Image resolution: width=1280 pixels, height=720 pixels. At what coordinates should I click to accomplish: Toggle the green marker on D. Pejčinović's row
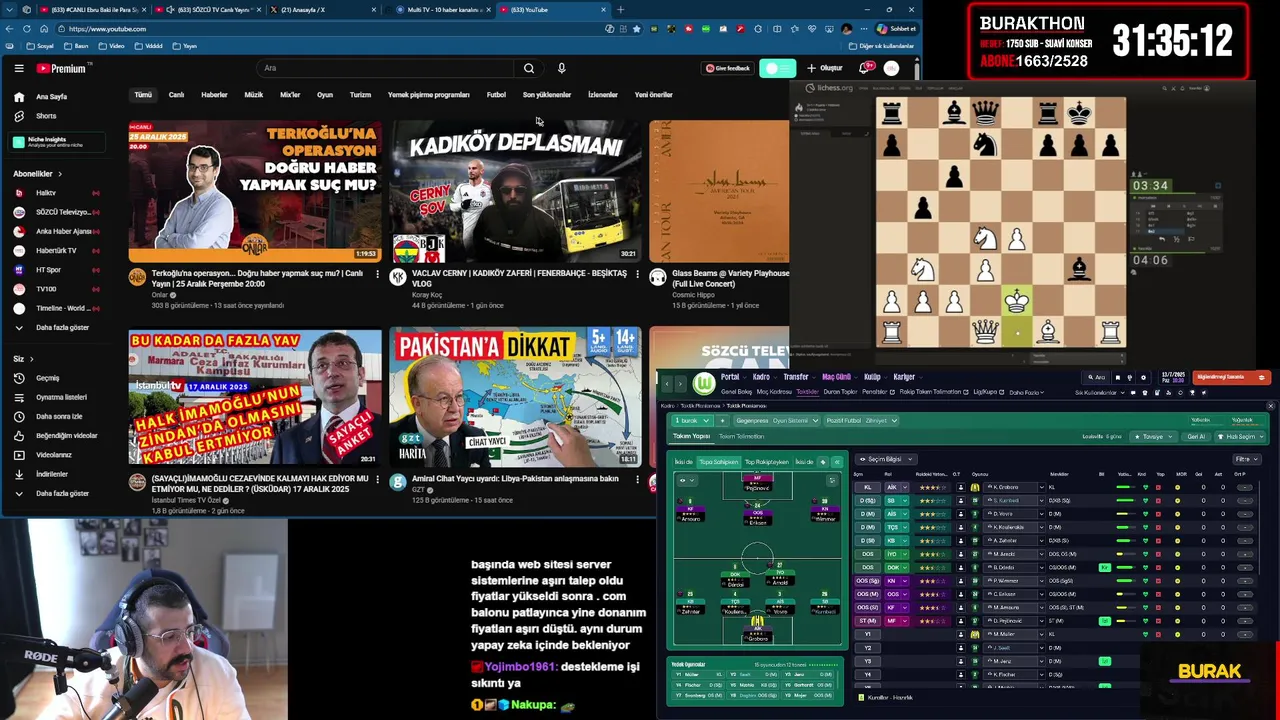click(x=1105, y=621)
